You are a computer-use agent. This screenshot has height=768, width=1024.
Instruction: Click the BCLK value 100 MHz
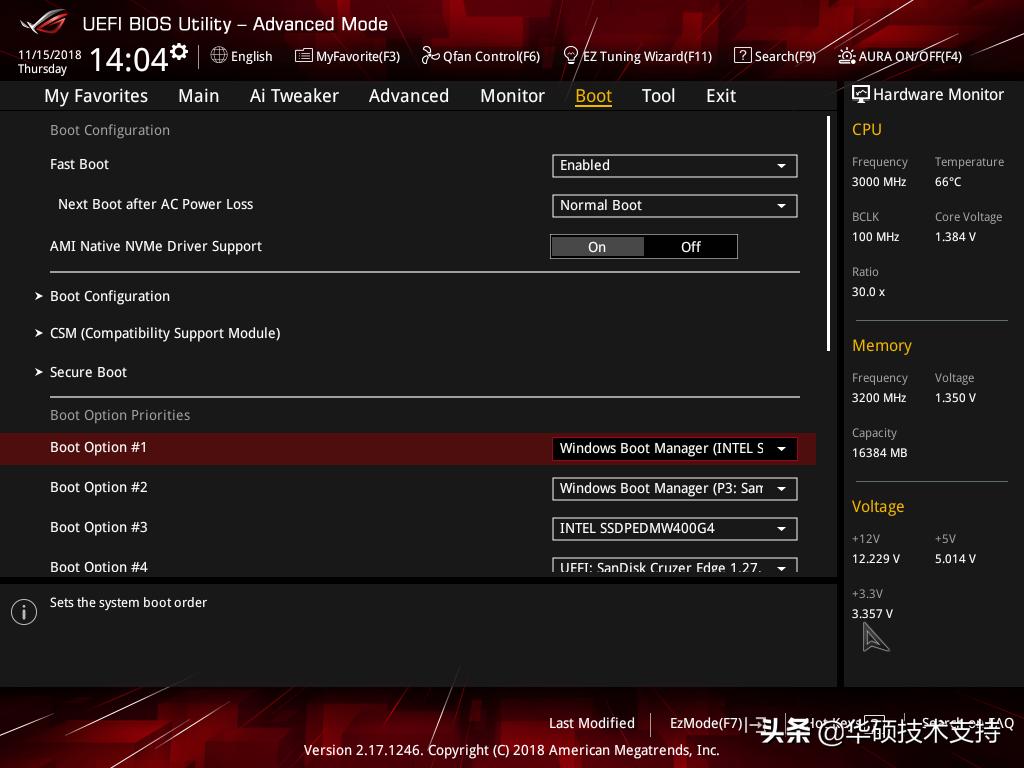(875, 237)
